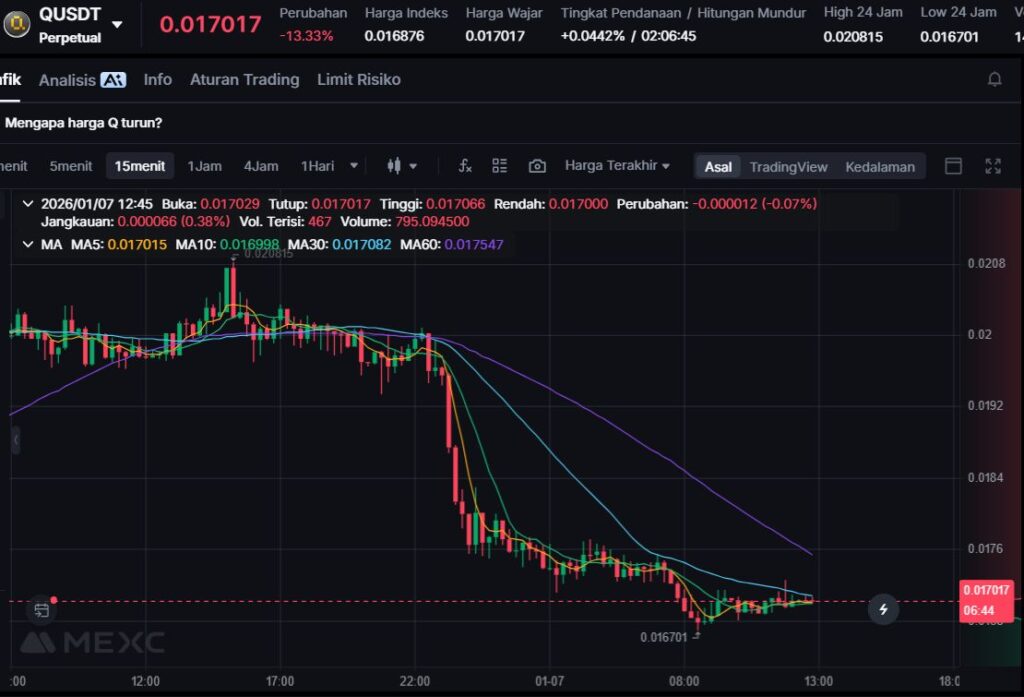Viewport: 1024px width, 697px height.
Task: Switch chart source to TradingView
Action: pyautogui.click(x=788, y=167)
